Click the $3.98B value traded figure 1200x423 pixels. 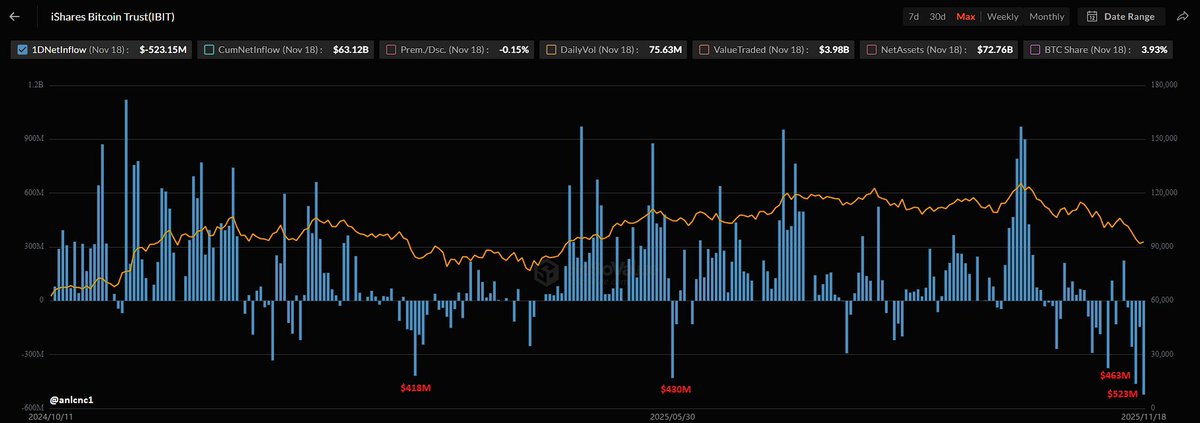pos(835,48)
